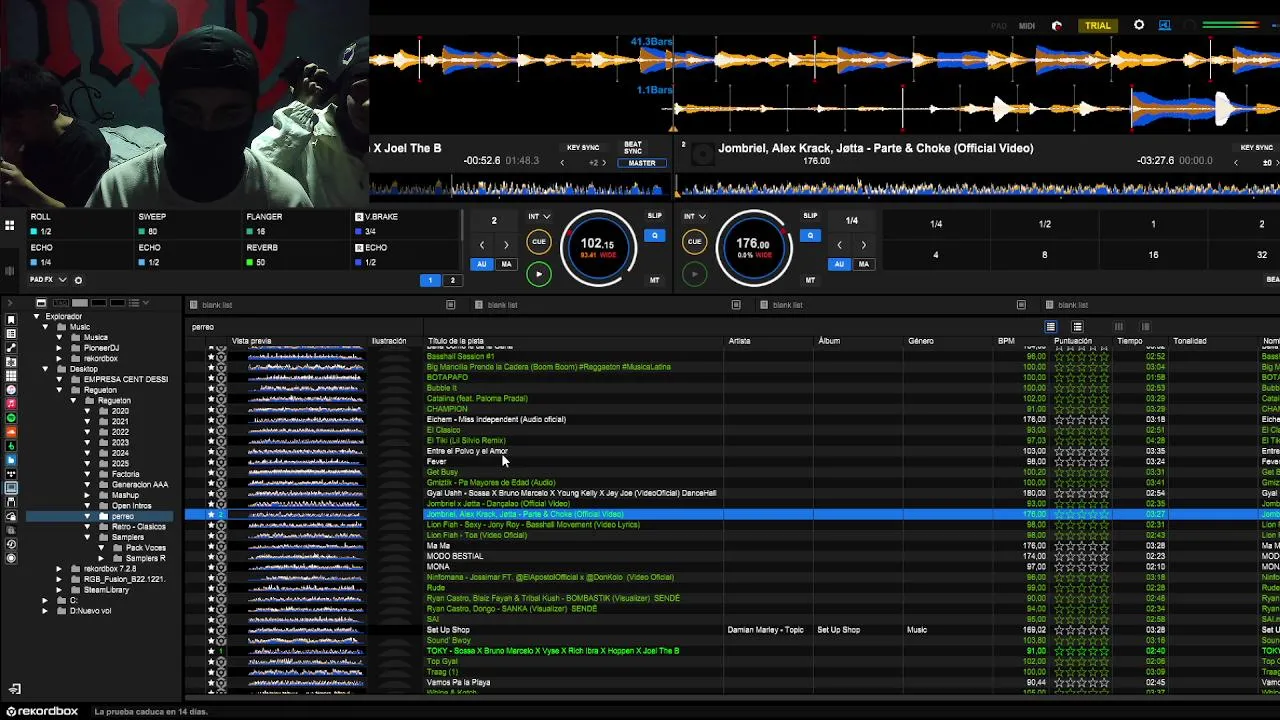Click the palette icon beside second blank list
This screenshot has height=720, width=1280.
(736, 305)
